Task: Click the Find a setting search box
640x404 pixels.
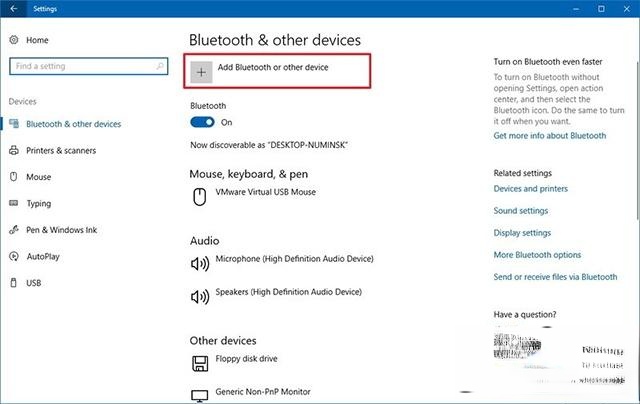Action: (89, 66)
